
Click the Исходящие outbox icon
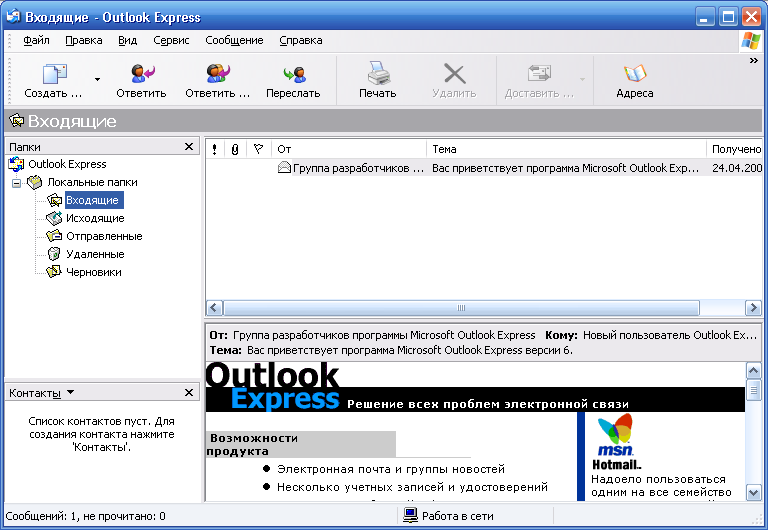[x=54, y=218]
